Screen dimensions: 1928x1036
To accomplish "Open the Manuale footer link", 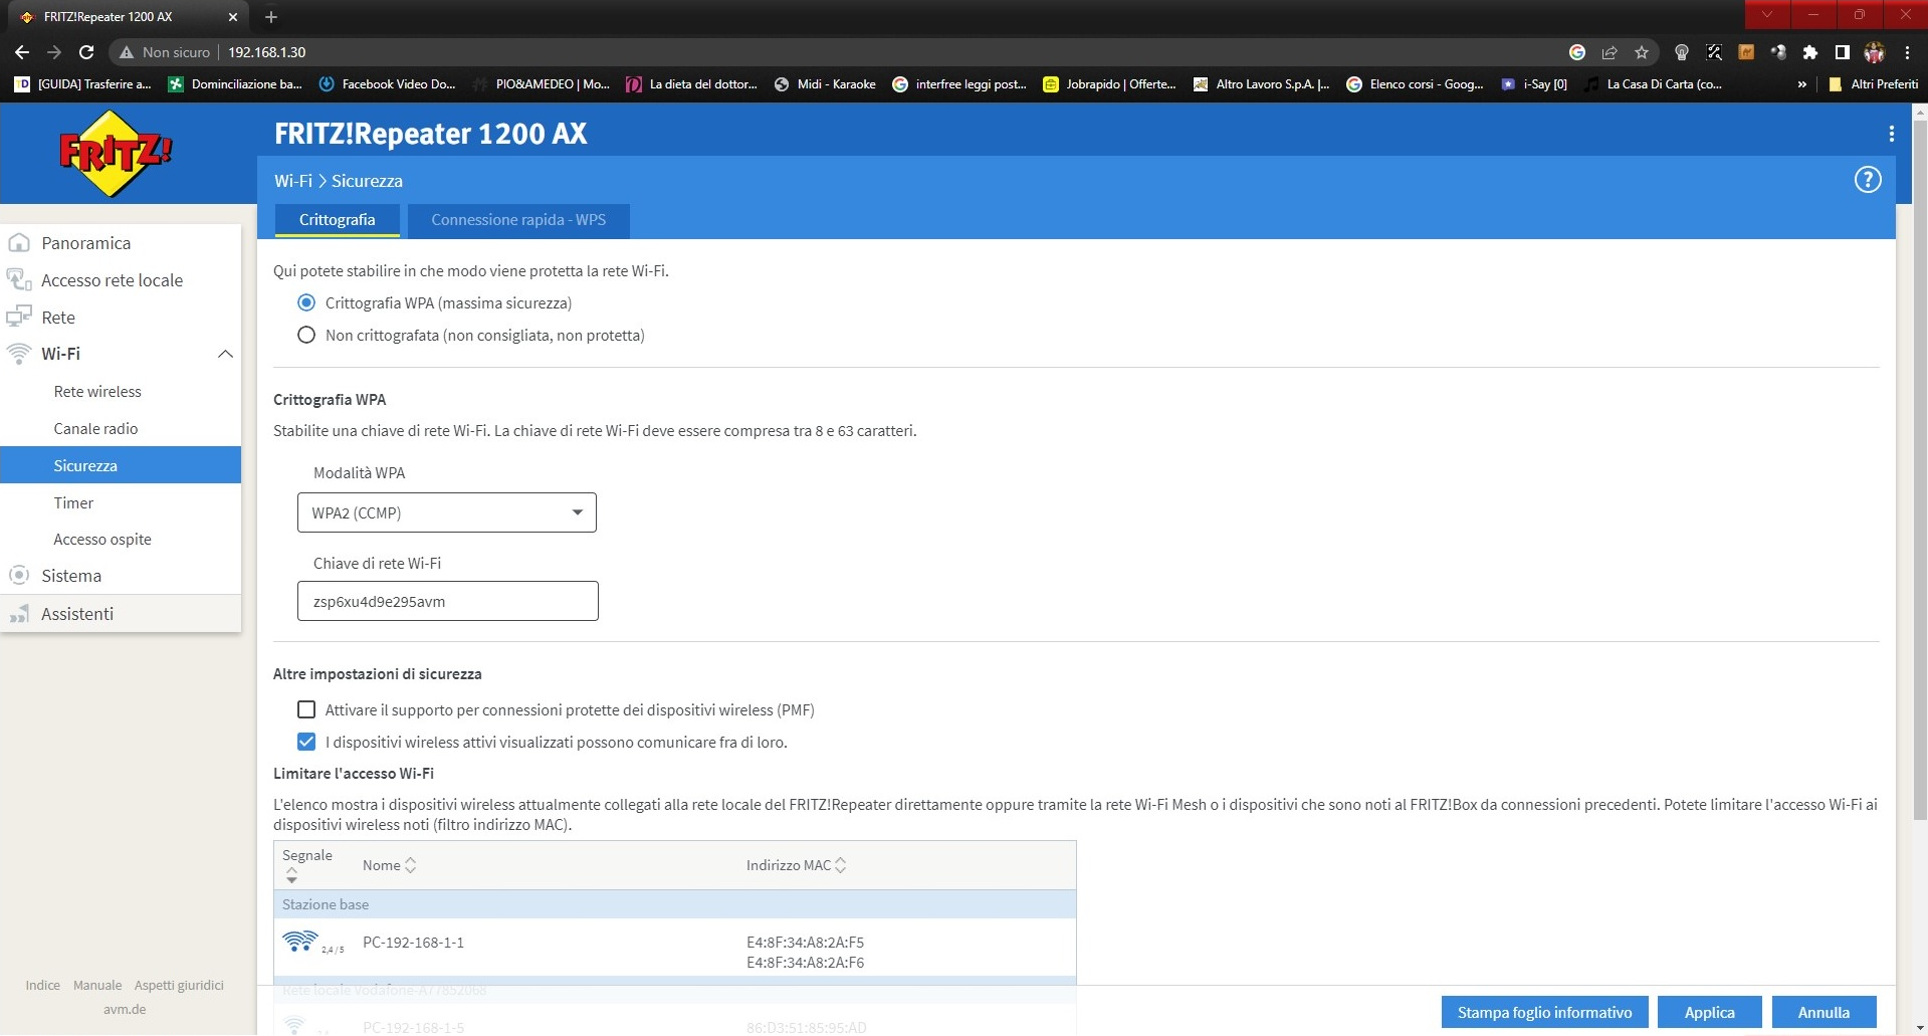I will pyautogui.click(x=97, y=985).
